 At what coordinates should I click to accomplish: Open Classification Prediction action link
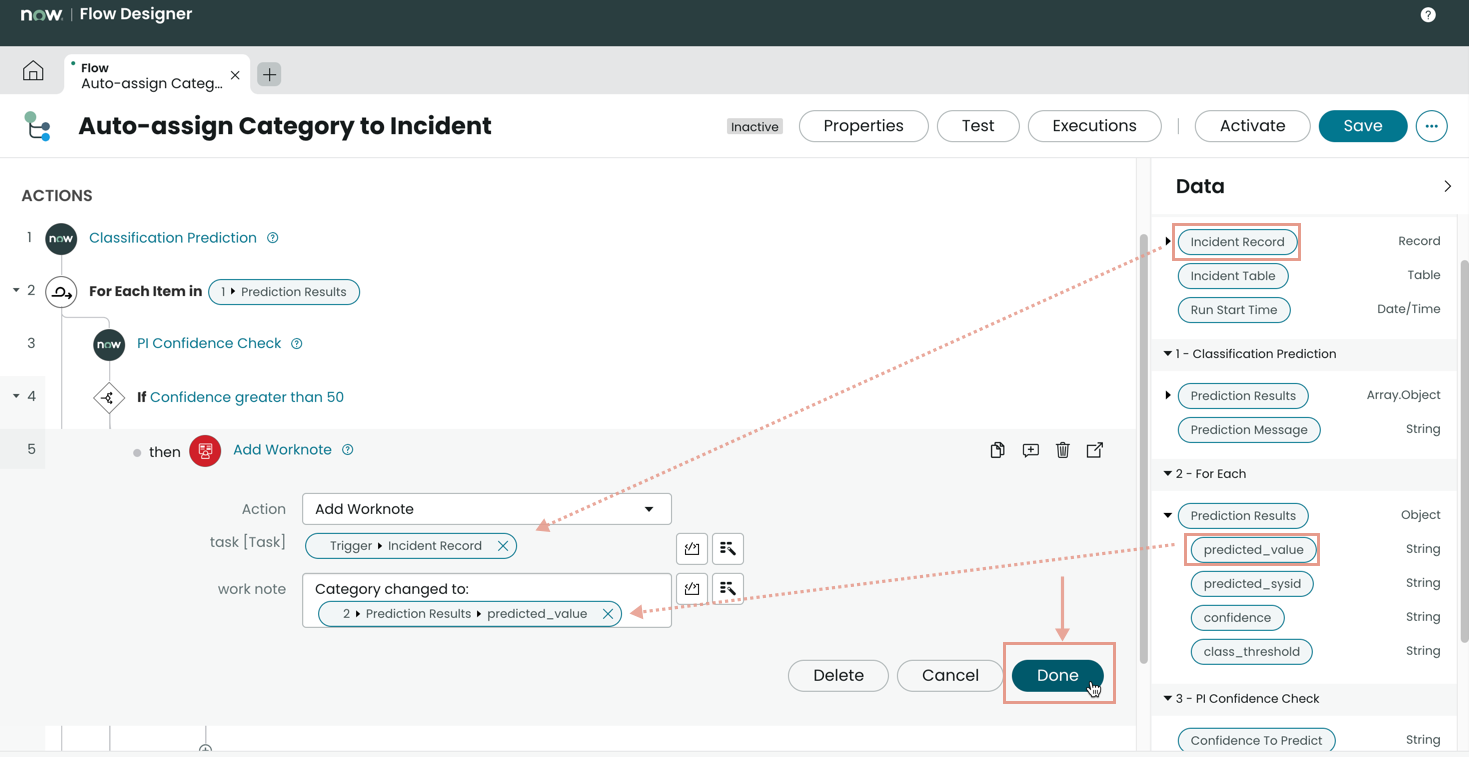173,238
